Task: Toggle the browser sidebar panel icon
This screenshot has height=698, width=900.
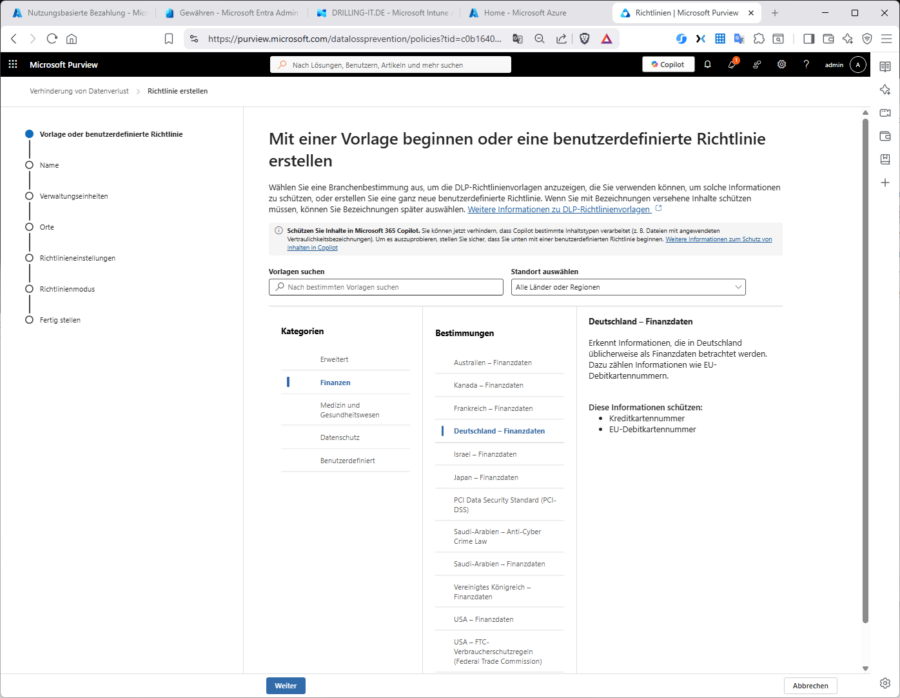Action: (x=809, y=38)
